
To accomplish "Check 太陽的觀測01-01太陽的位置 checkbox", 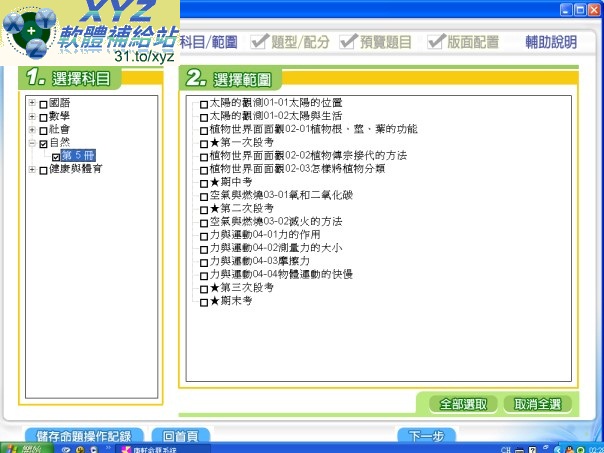I will click(204, 104).
